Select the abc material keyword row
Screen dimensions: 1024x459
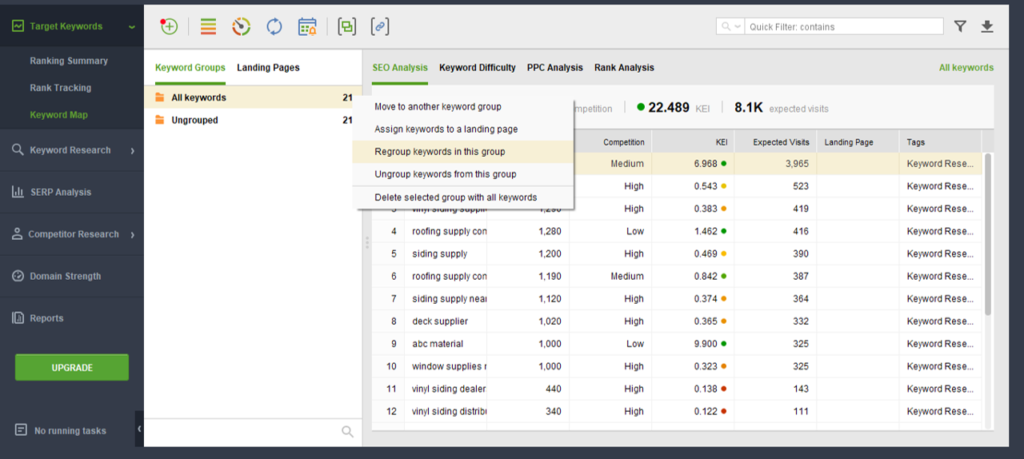[x=677, y=343]
